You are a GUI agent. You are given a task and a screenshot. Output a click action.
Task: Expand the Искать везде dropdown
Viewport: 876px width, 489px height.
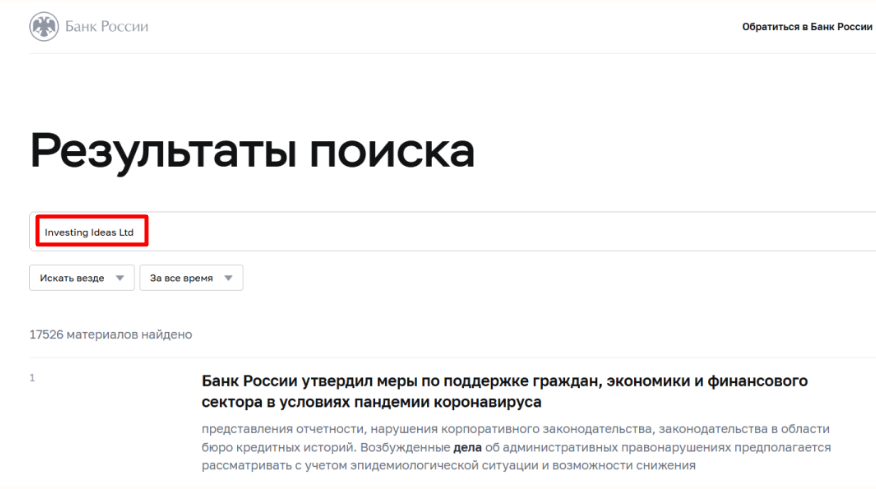tap(82, 278)
